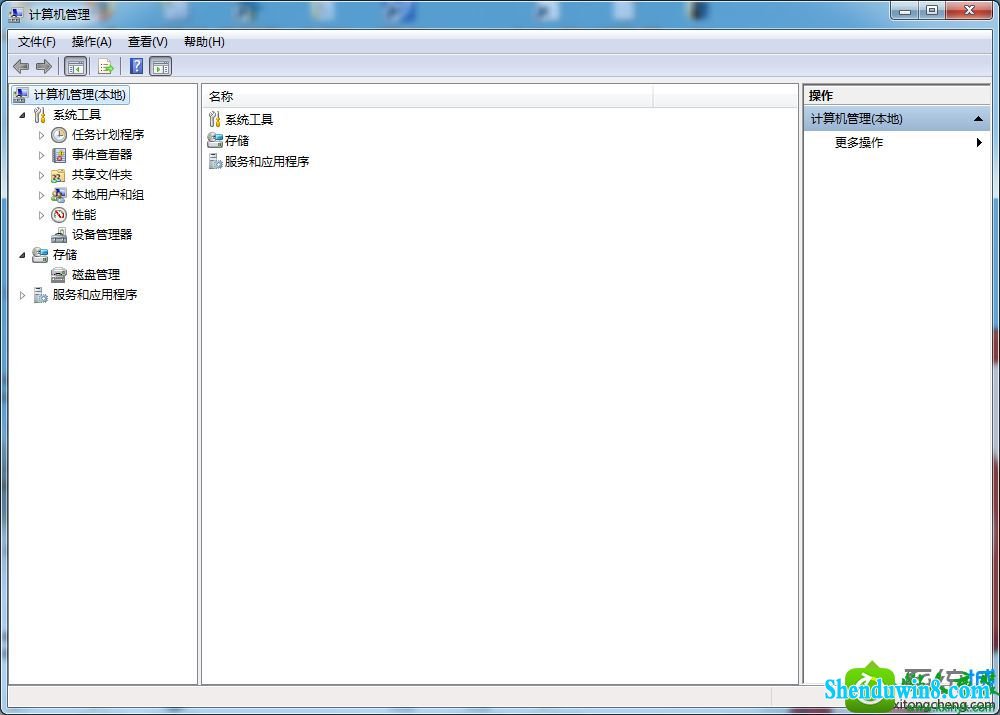Select 系统工具 text in center list

tap(249, 120)
